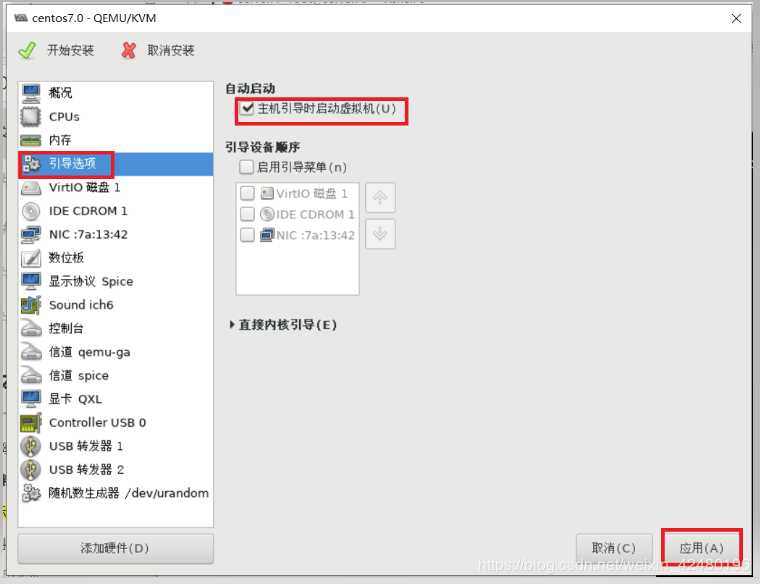Expand the 直接内核引导 section
The width and height of the screenshot is (760, 584).
click(x=283, y=325)
